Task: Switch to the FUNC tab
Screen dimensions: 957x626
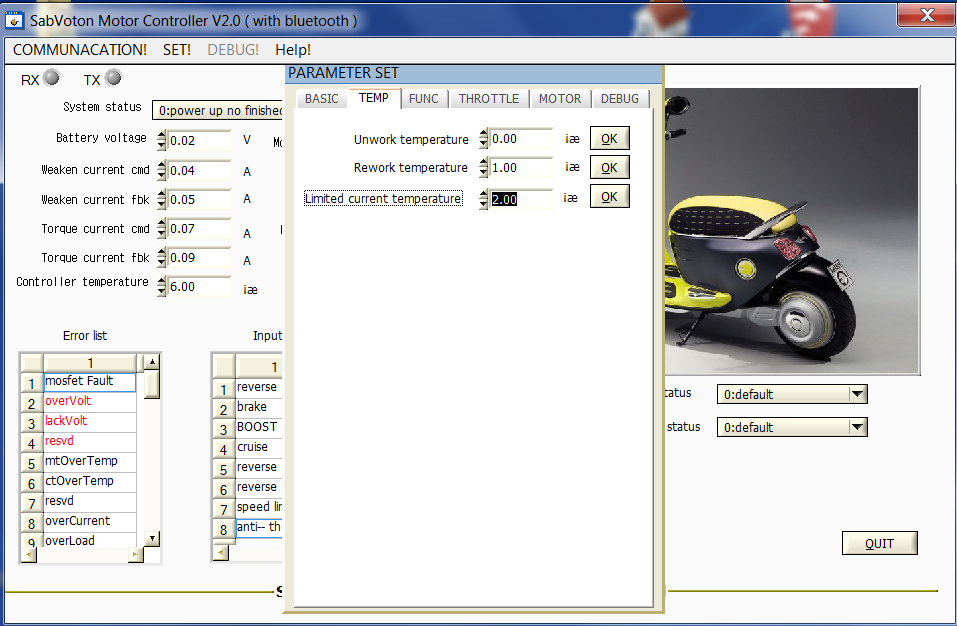Action: tap(424, 98)
